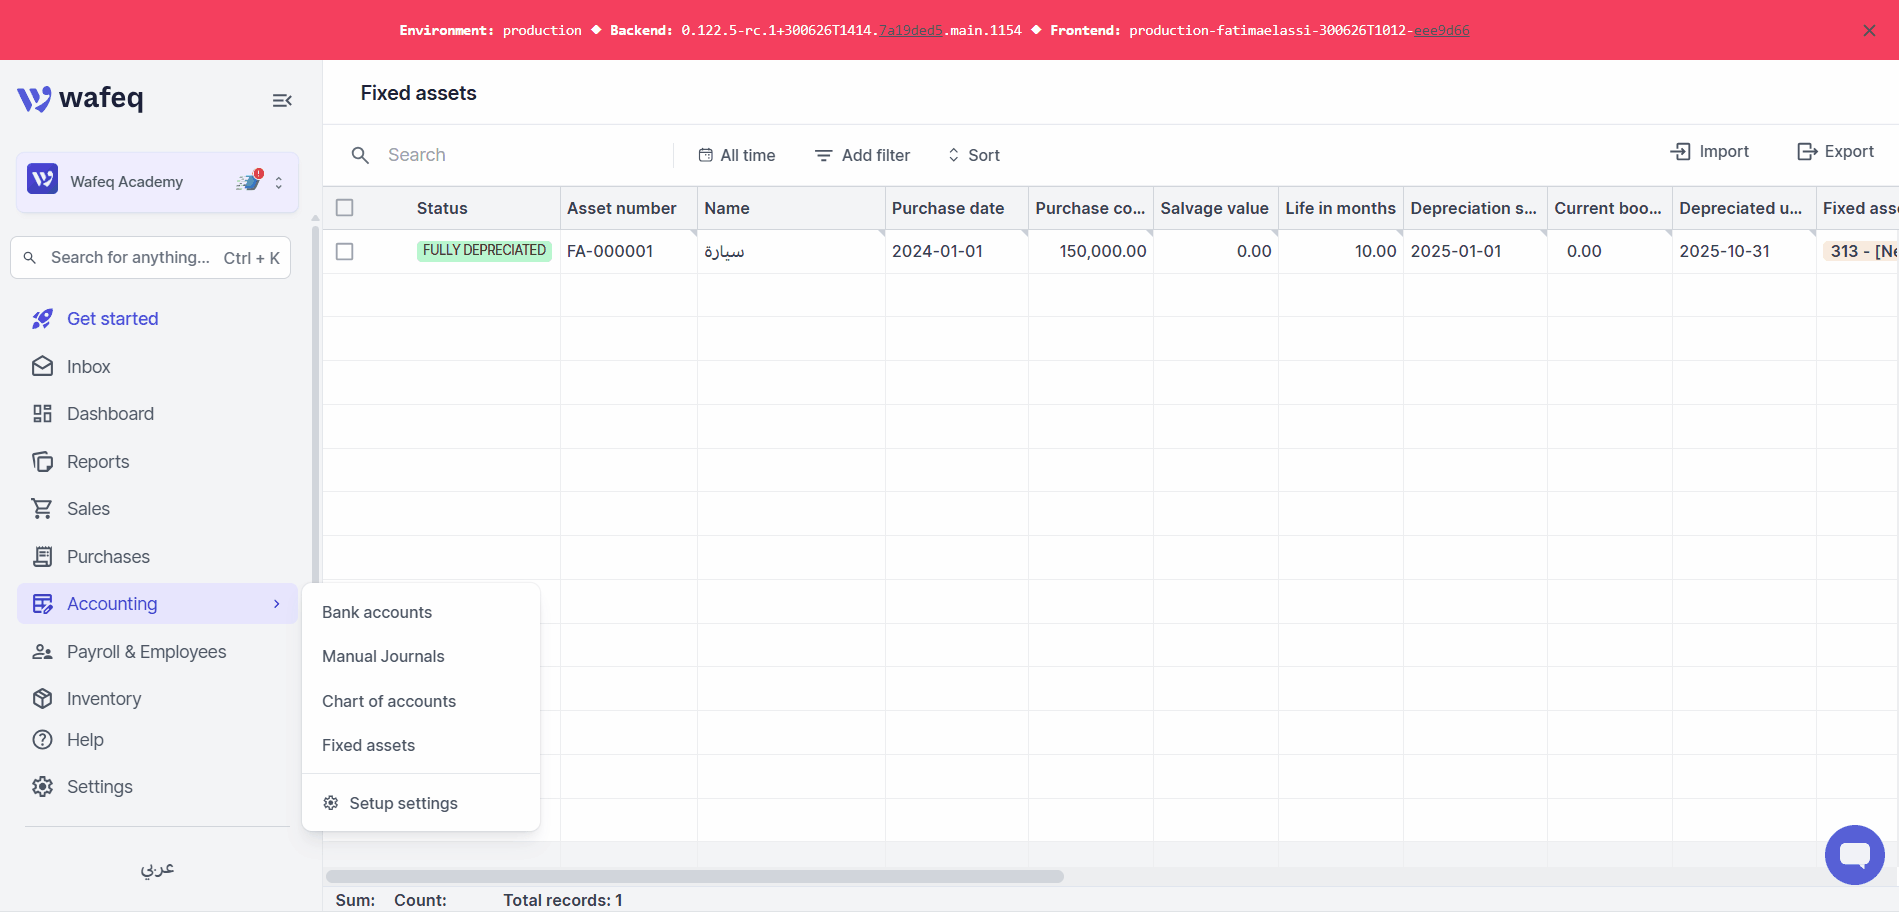The width and height of the screenshot is (1899, 912).
Task: Click the Inbox envelope icon
Action: click(42, 367)
